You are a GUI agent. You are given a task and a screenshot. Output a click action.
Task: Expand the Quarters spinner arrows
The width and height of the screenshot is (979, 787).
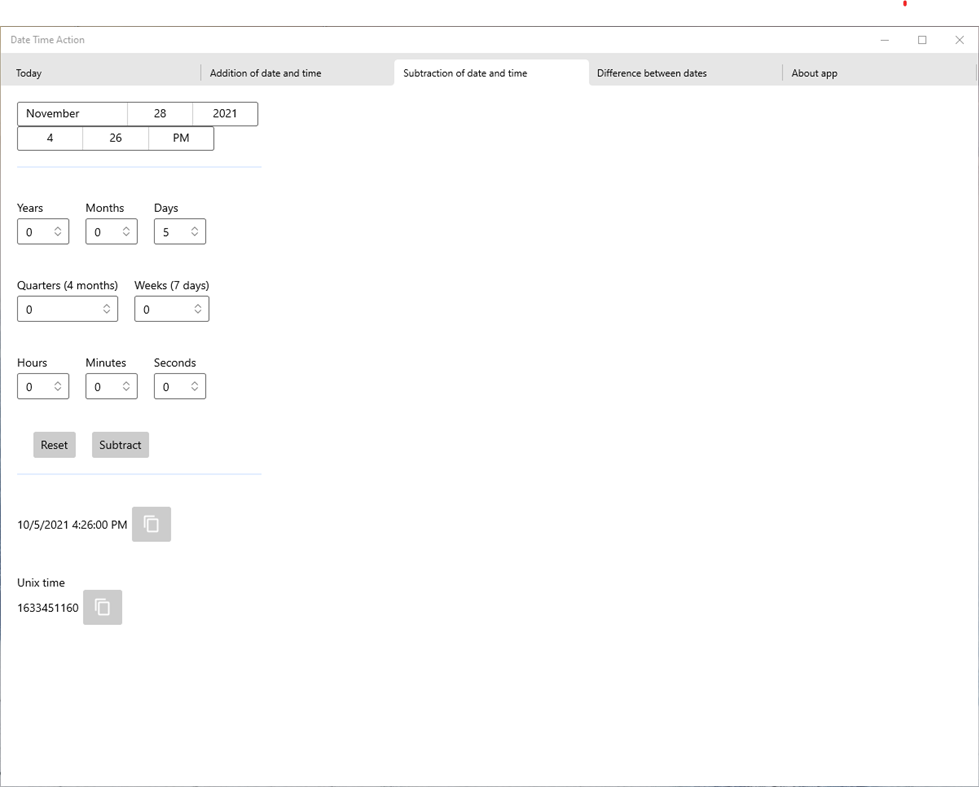[107, 309]
